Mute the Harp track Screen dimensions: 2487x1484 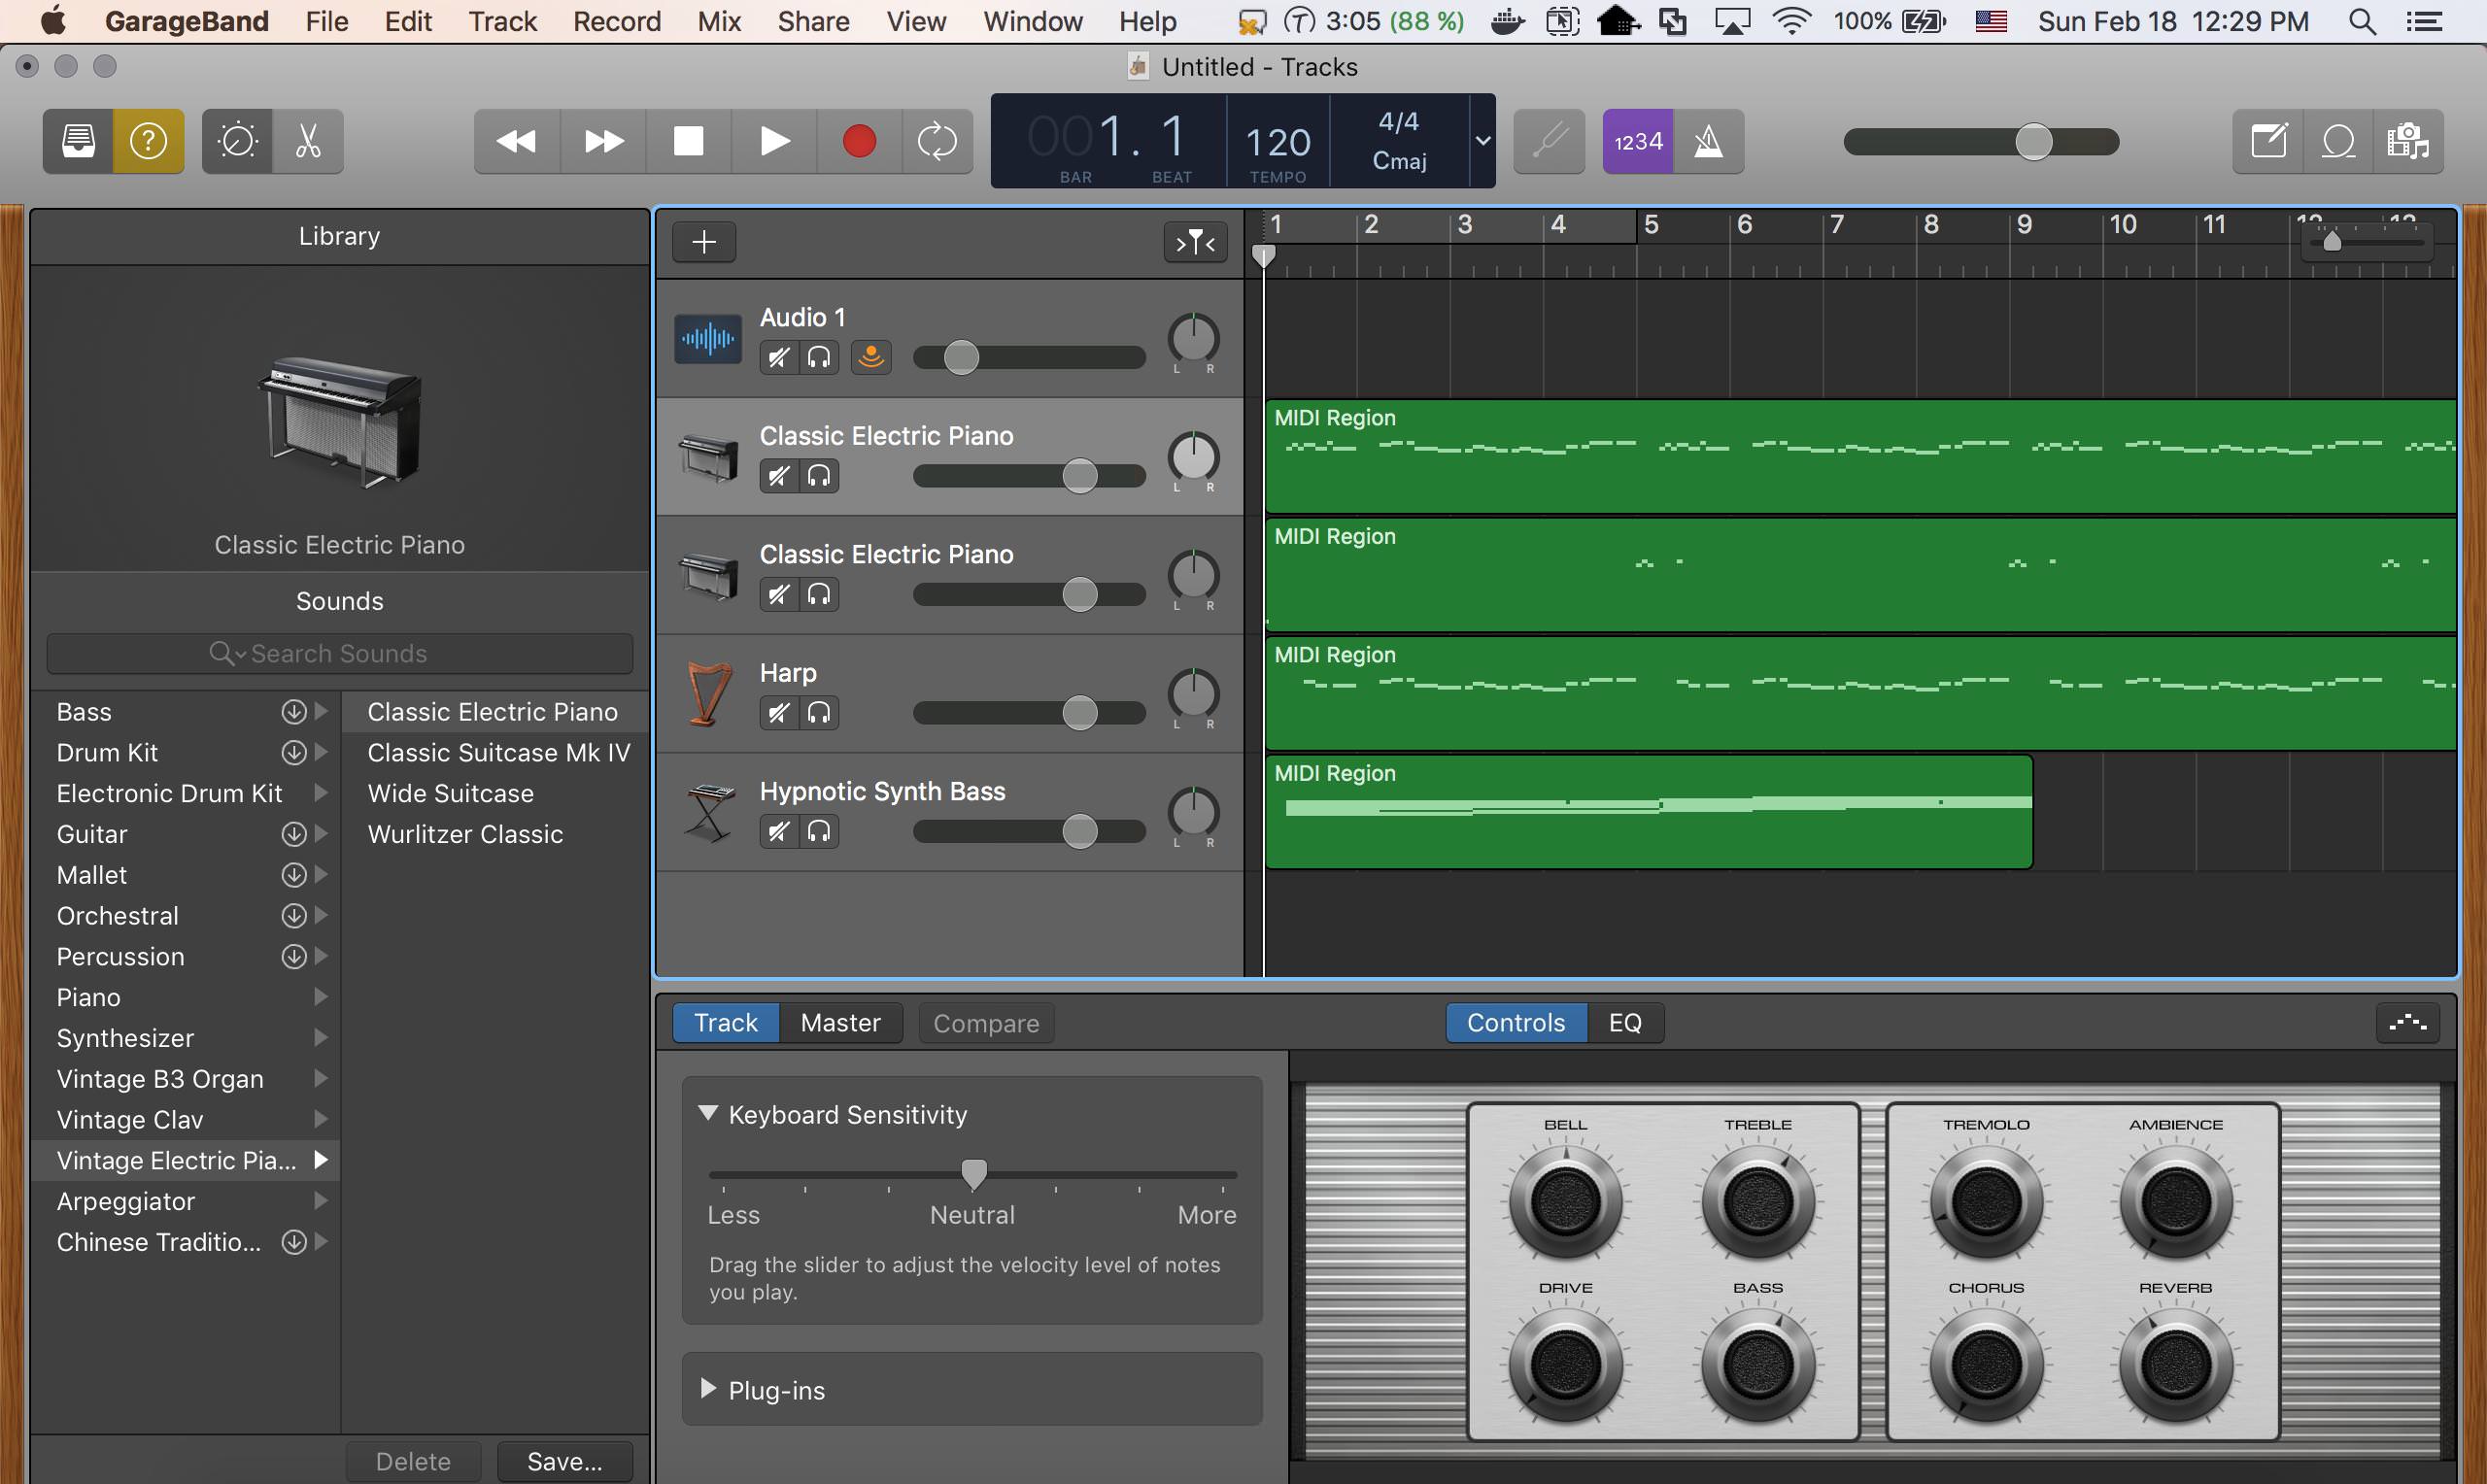(778, 713)
